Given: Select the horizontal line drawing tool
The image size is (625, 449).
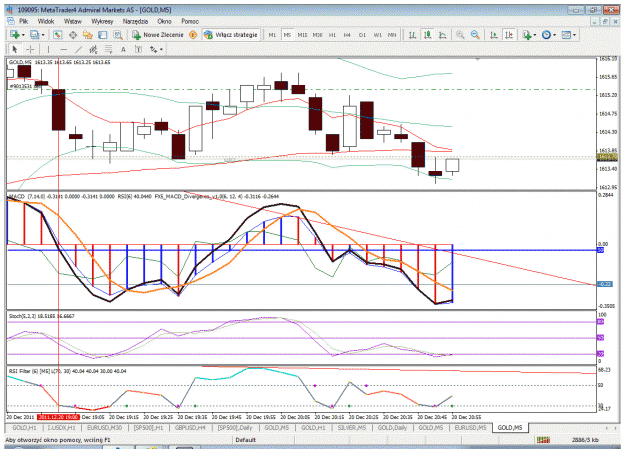Looking at the screenshot, I should pyautogui.click(x=63, y=49).
